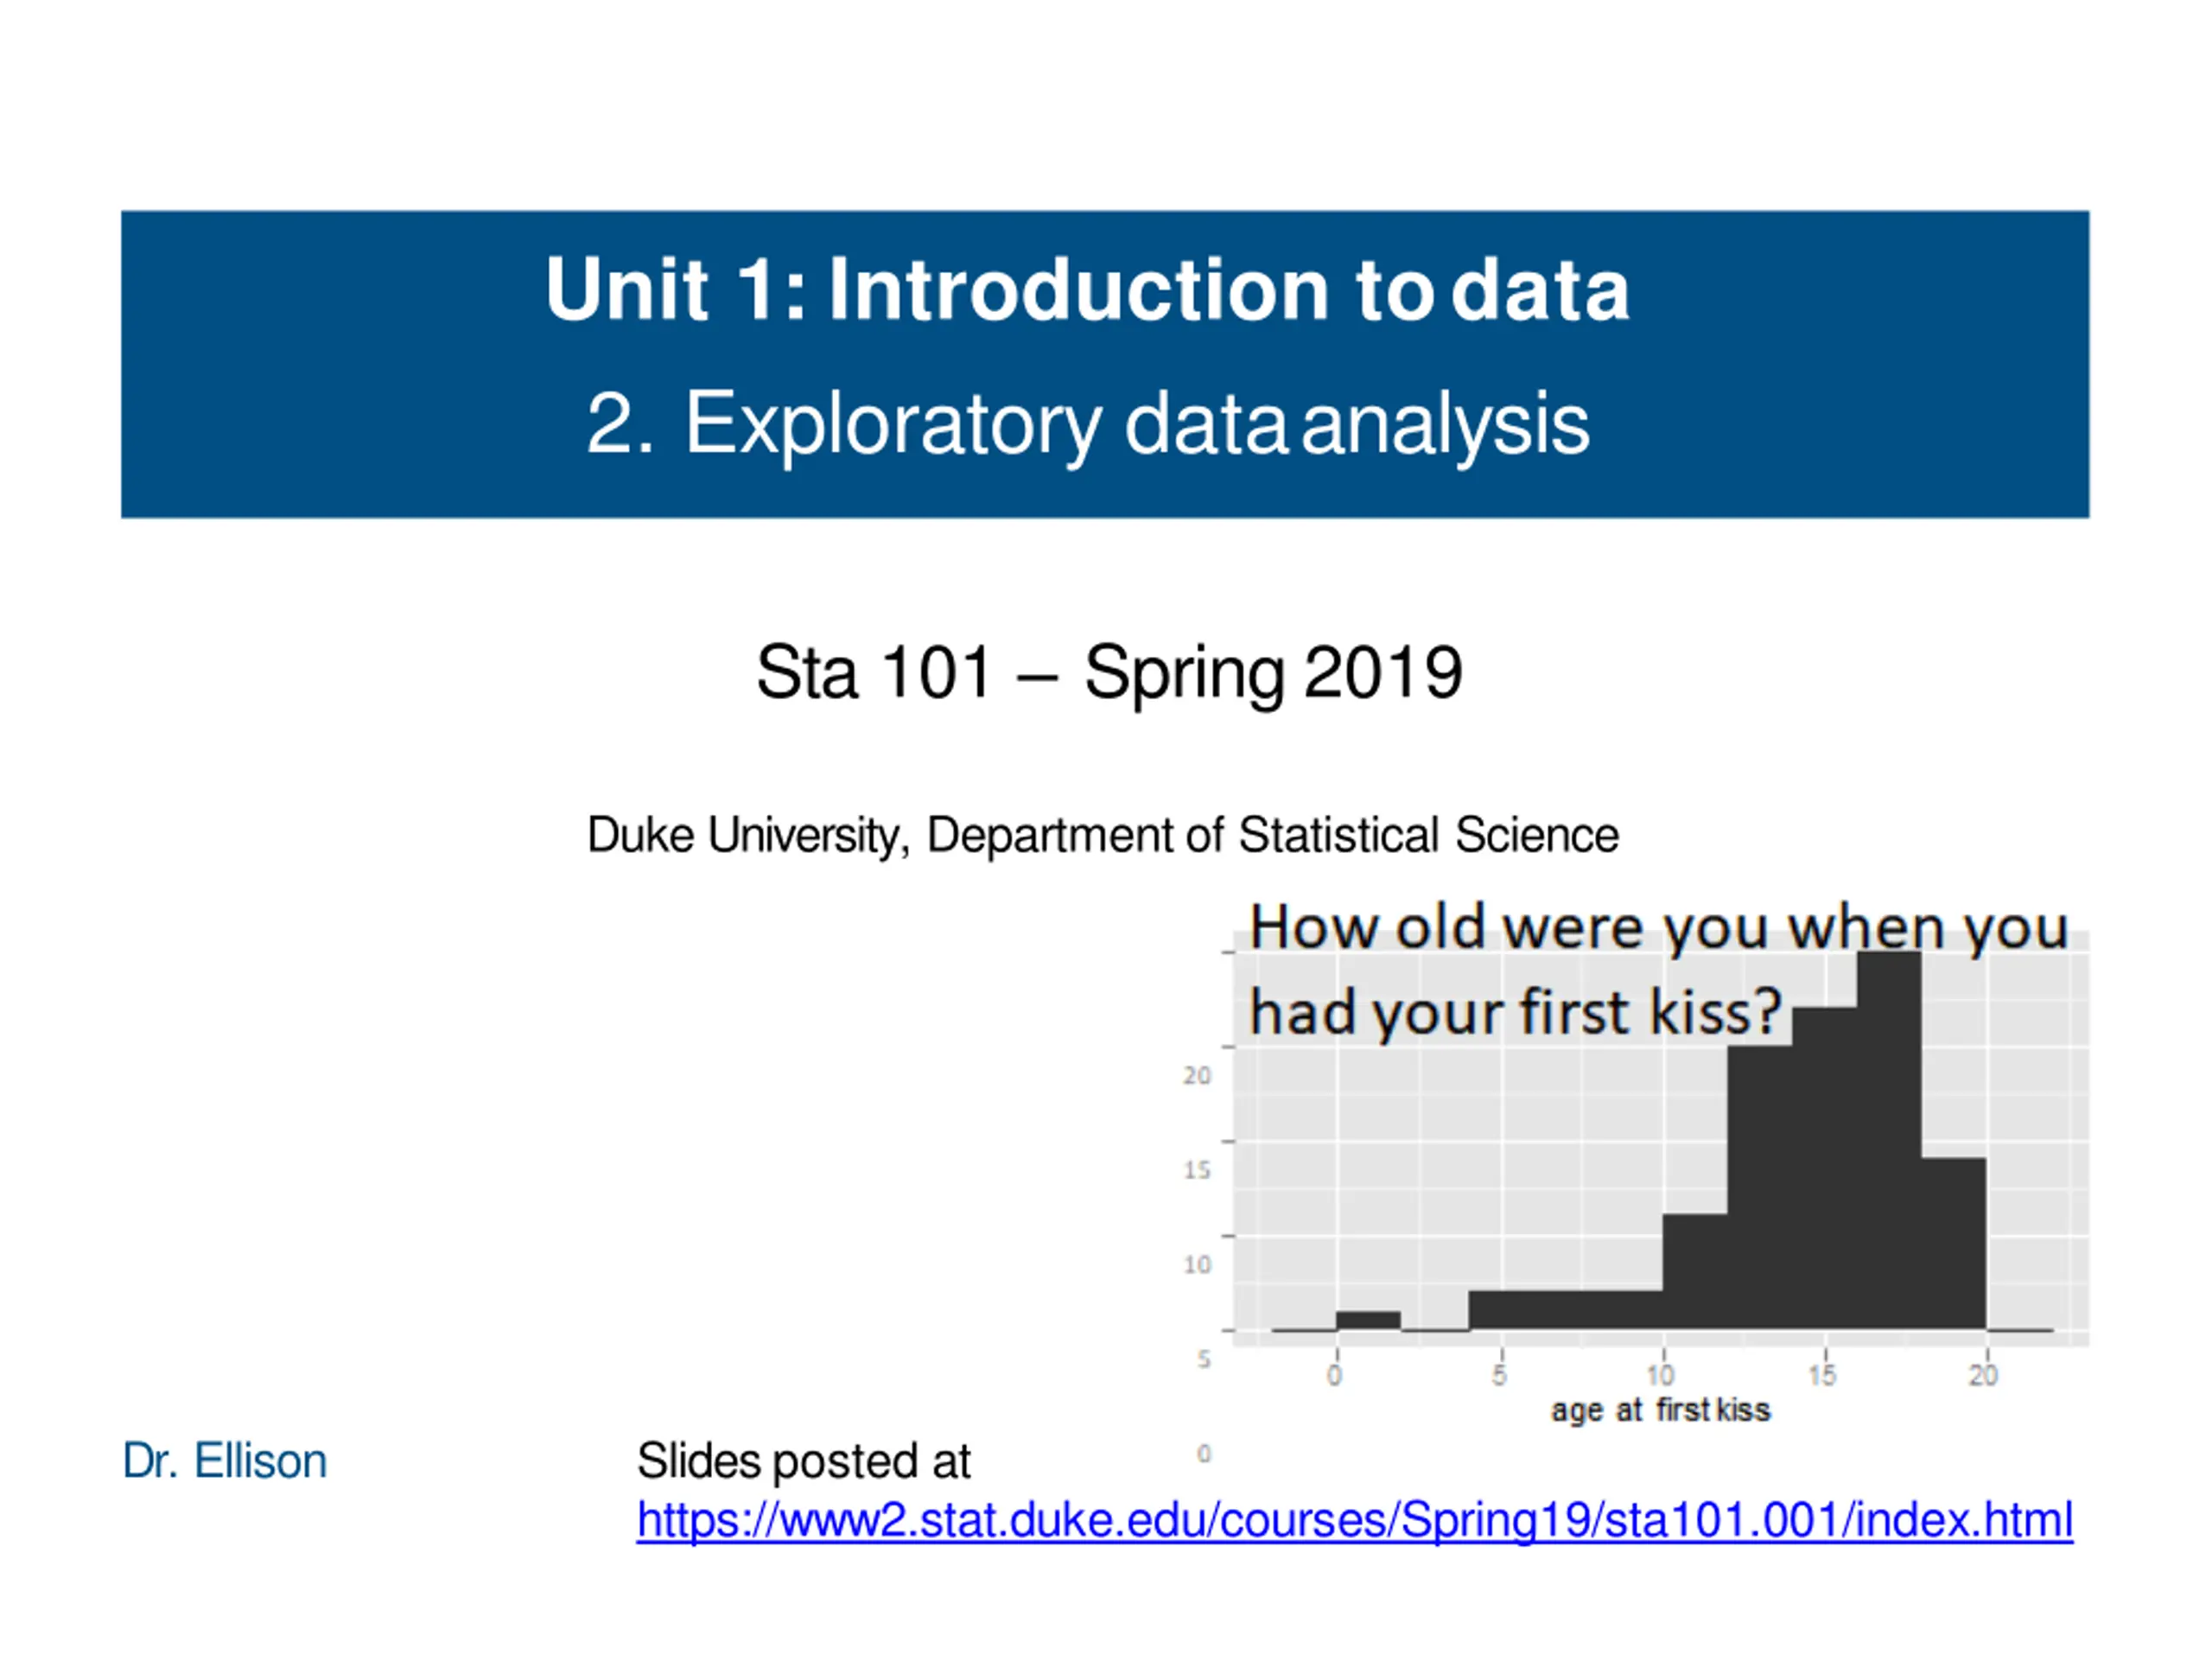Click the y-axis tick label 15
This screenshot has width=2212, height=1661.
click(x=1197, y=1169)
